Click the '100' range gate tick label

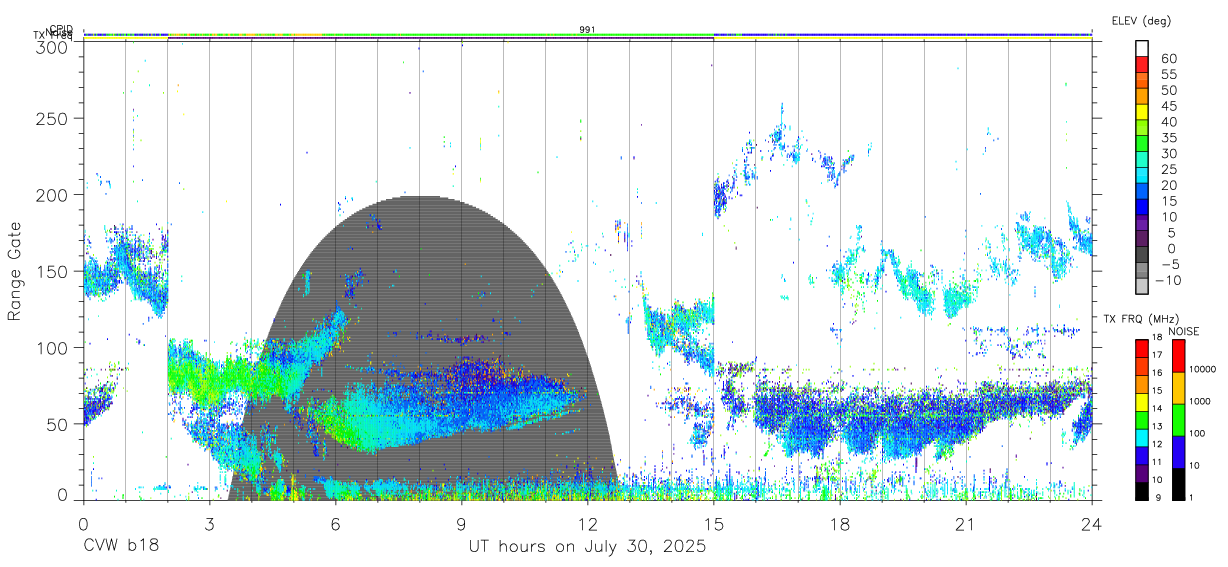tap(54, 348)
